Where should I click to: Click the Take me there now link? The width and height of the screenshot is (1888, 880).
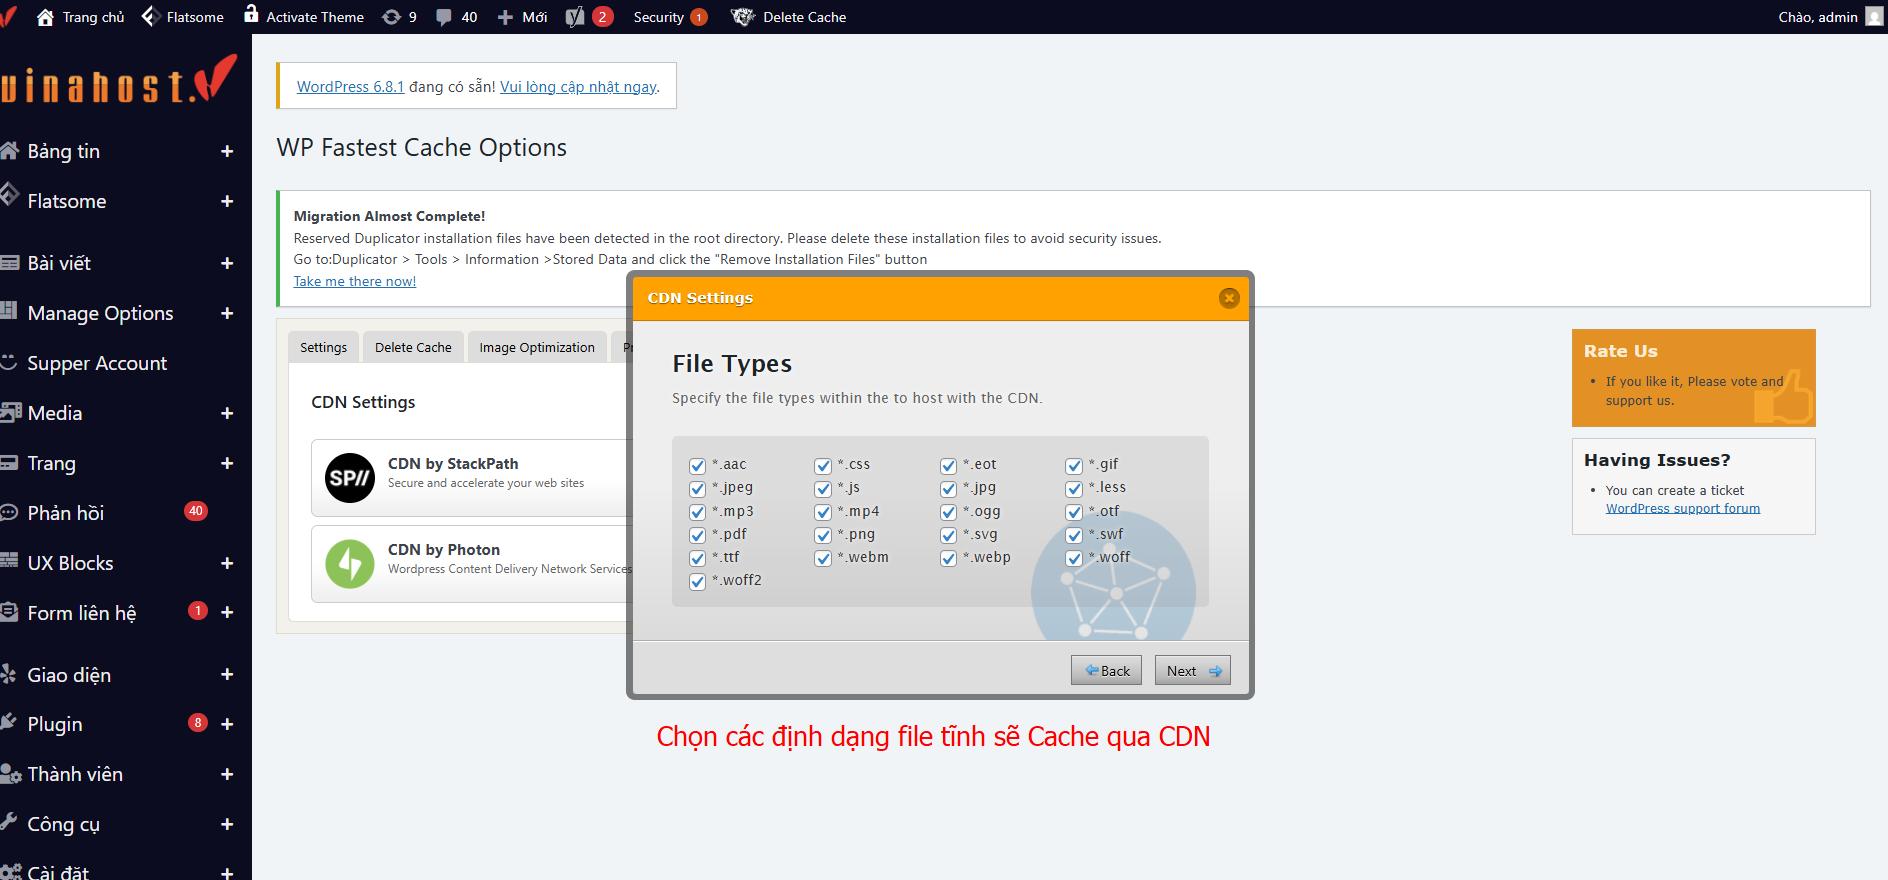pyautogui.click(x=354, y=281)
